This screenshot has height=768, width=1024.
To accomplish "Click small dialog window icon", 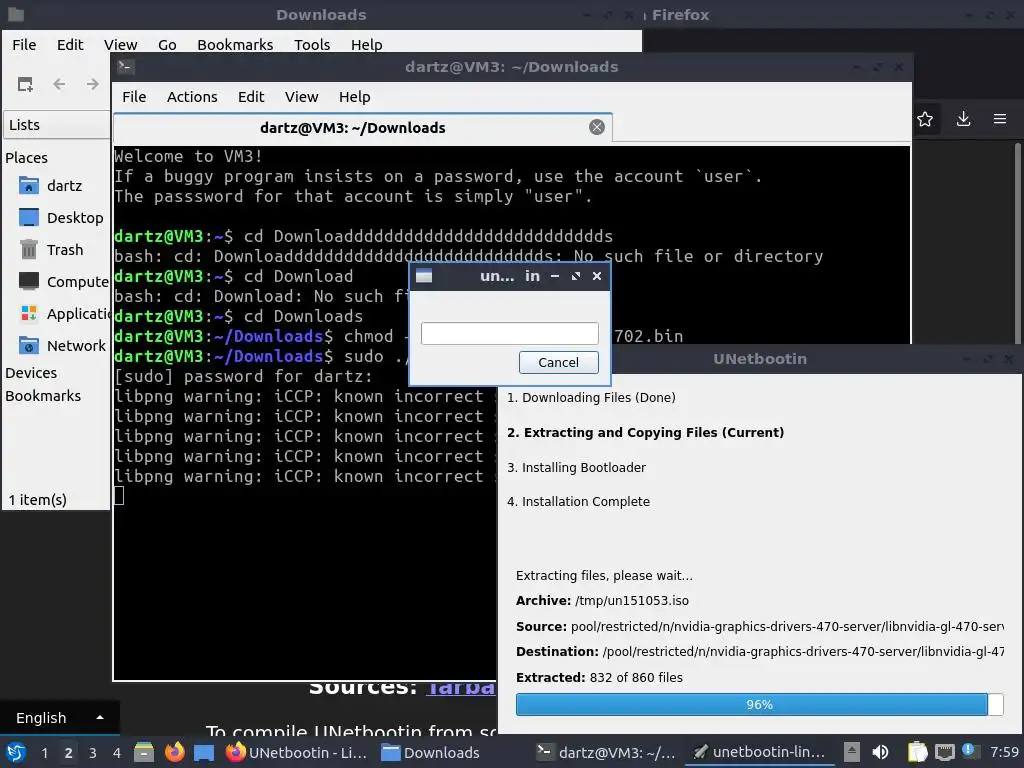I will [x=424, y=276].
